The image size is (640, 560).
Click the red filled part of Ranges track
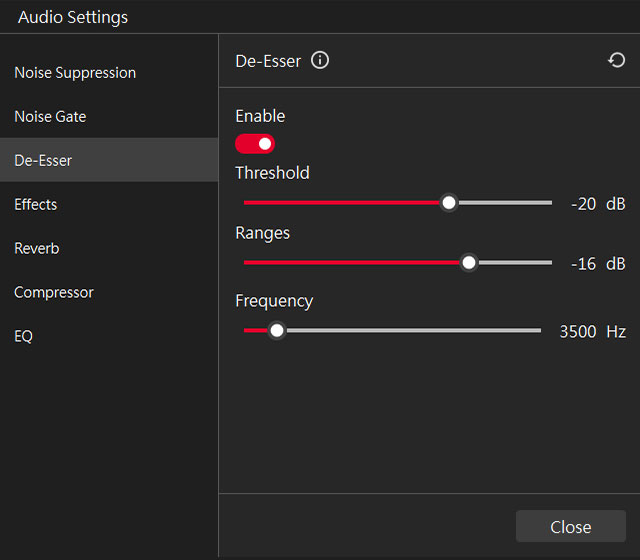point(351,262)
